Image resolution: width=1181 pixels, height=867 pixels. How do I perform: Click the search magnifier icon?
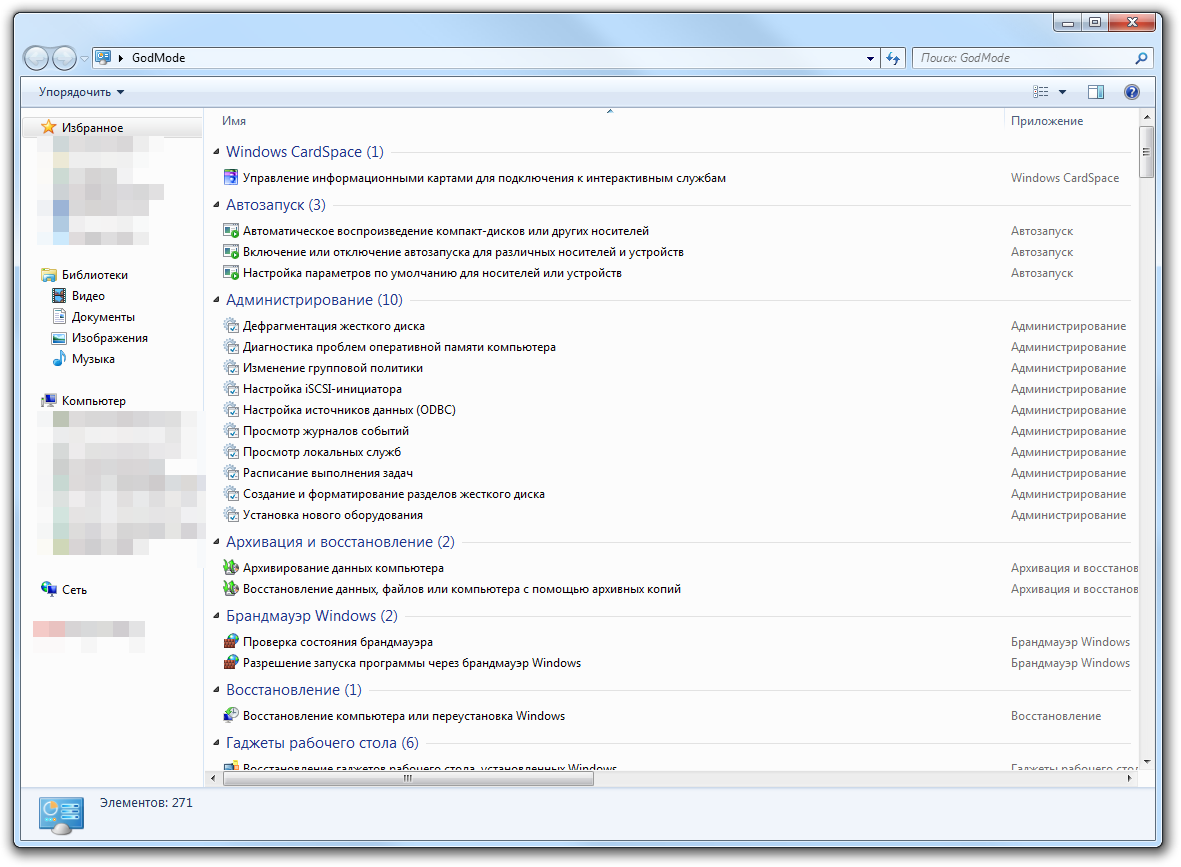[x=1141, y=58]
